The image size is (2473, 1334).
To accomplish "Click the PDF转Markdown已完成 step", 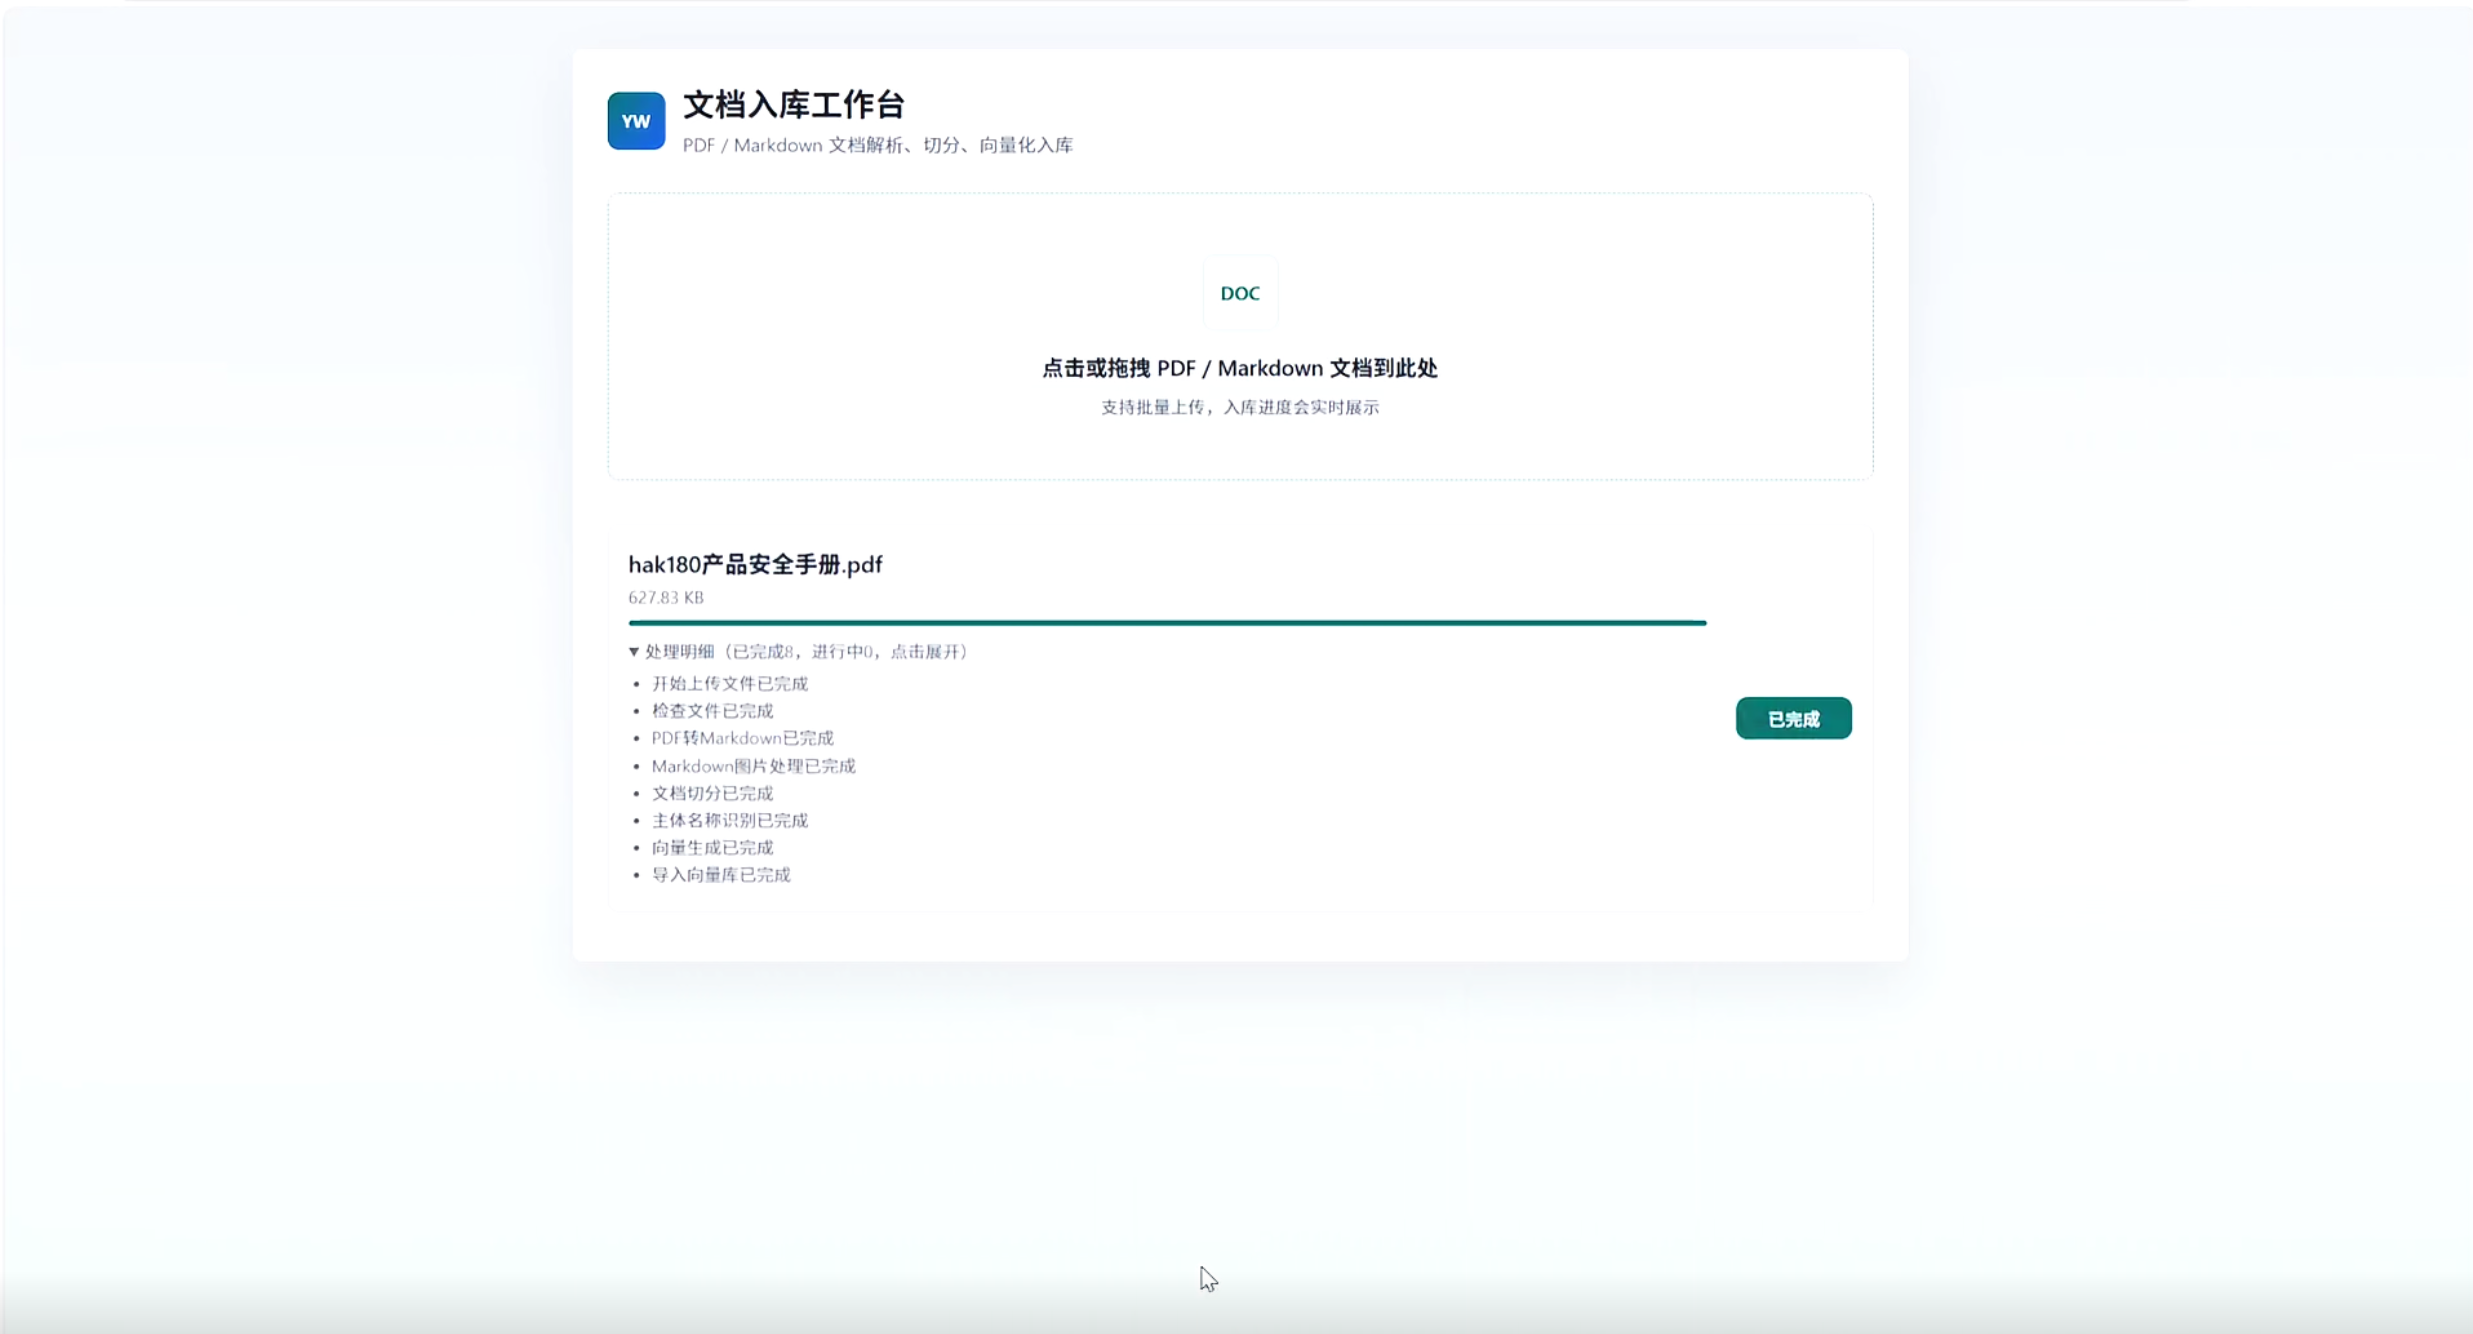I will 743,738.
